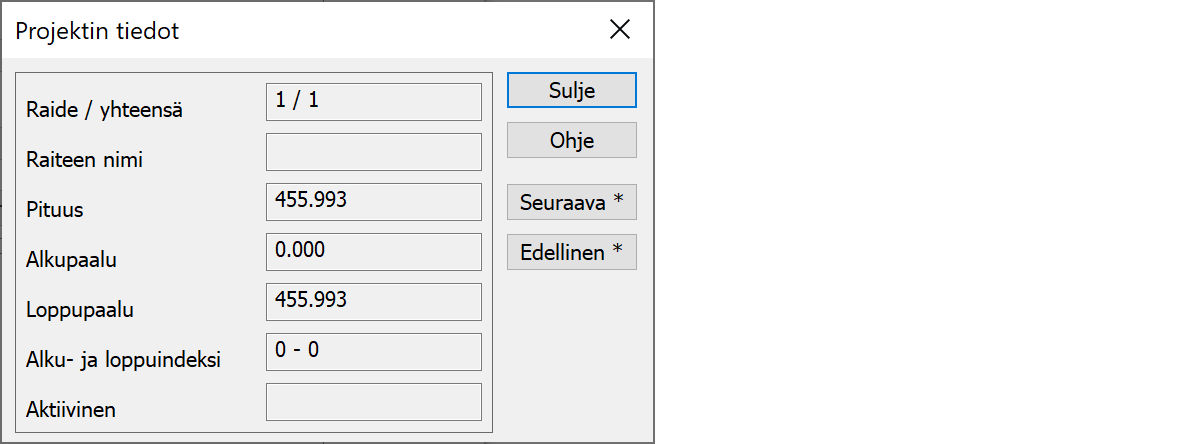Select the Alku- ja loppuindeksi field
Screen dimensions: 1200x444
pos(373,352)
